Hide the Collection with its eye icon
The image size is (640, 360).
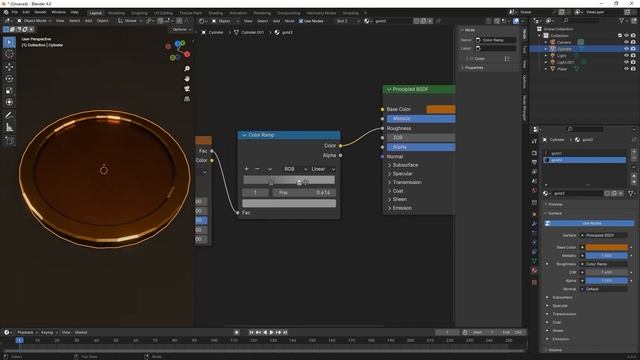(627, 36)
